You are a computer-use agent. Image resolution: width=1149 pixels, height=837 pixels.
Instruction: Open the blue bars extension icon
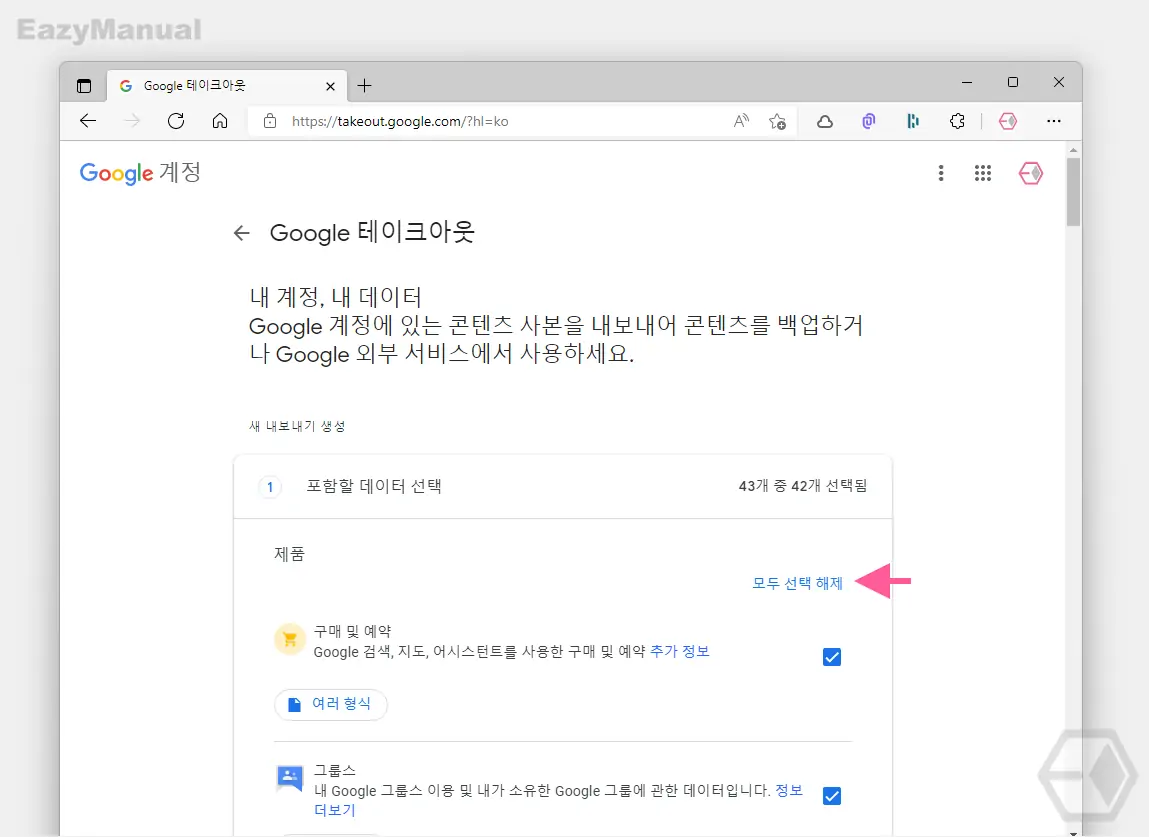[913, 121]
